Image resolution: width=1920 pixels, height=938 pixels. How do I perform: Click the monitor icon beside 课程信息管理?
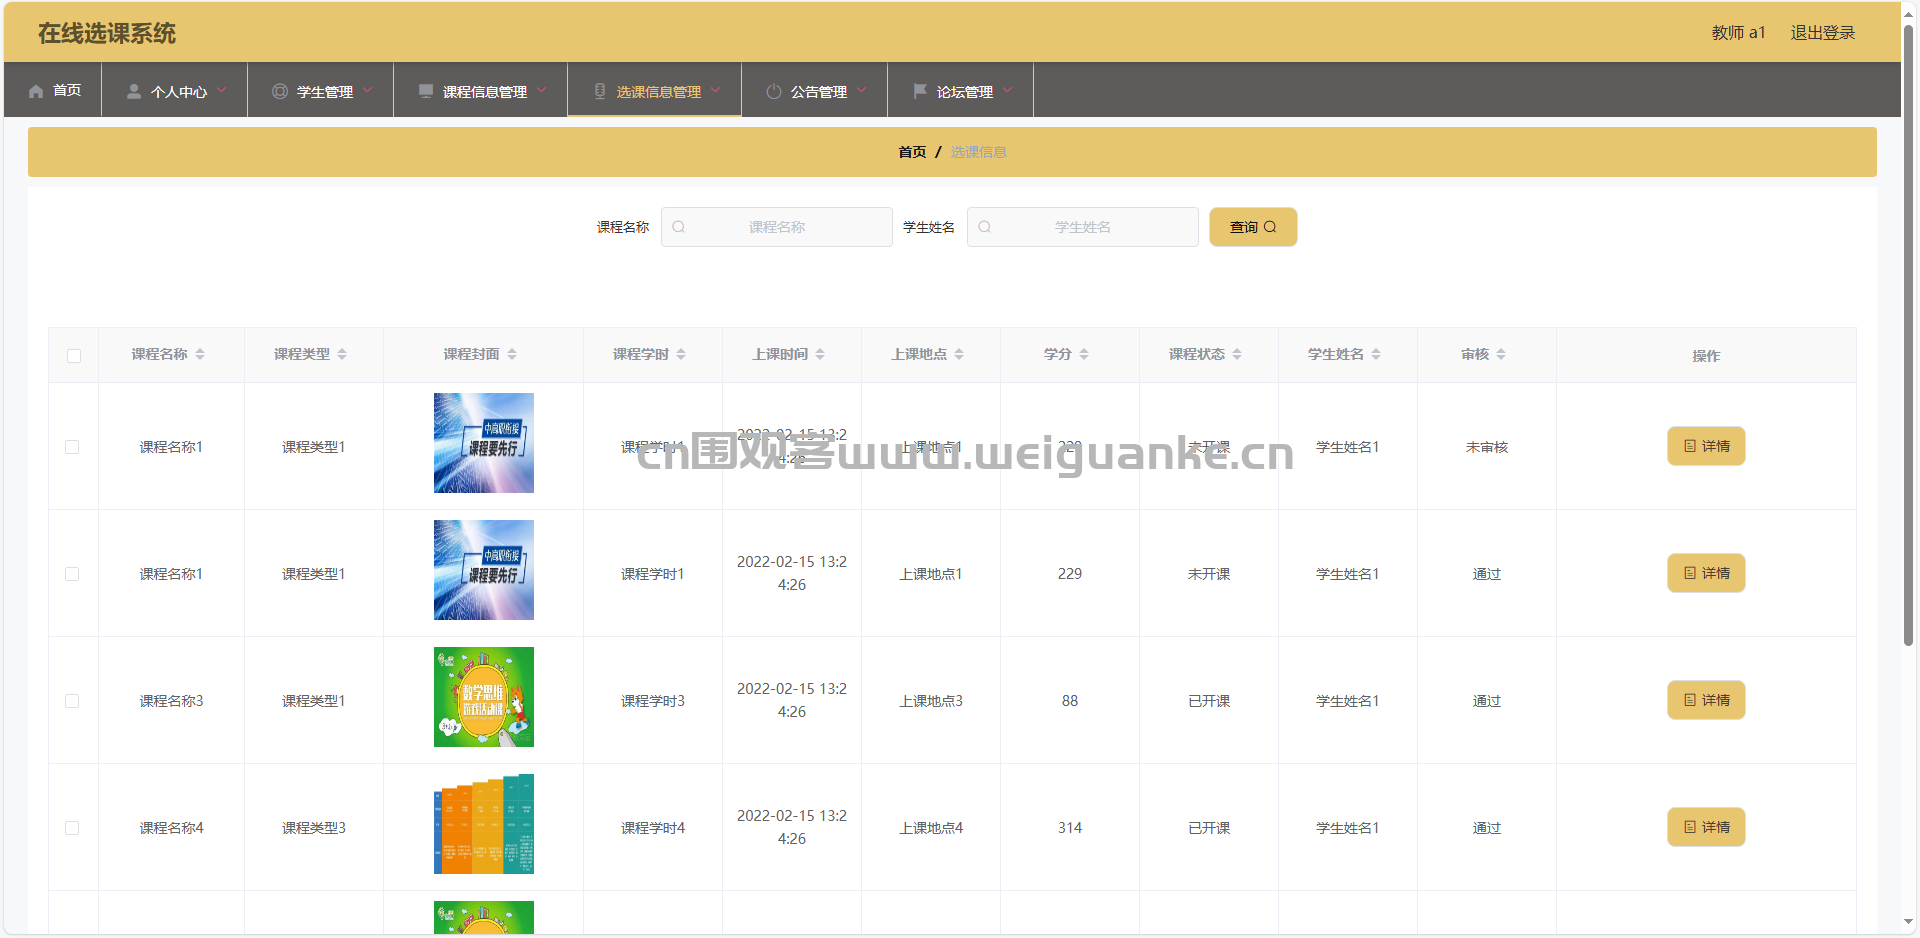(x=426, y=91)
